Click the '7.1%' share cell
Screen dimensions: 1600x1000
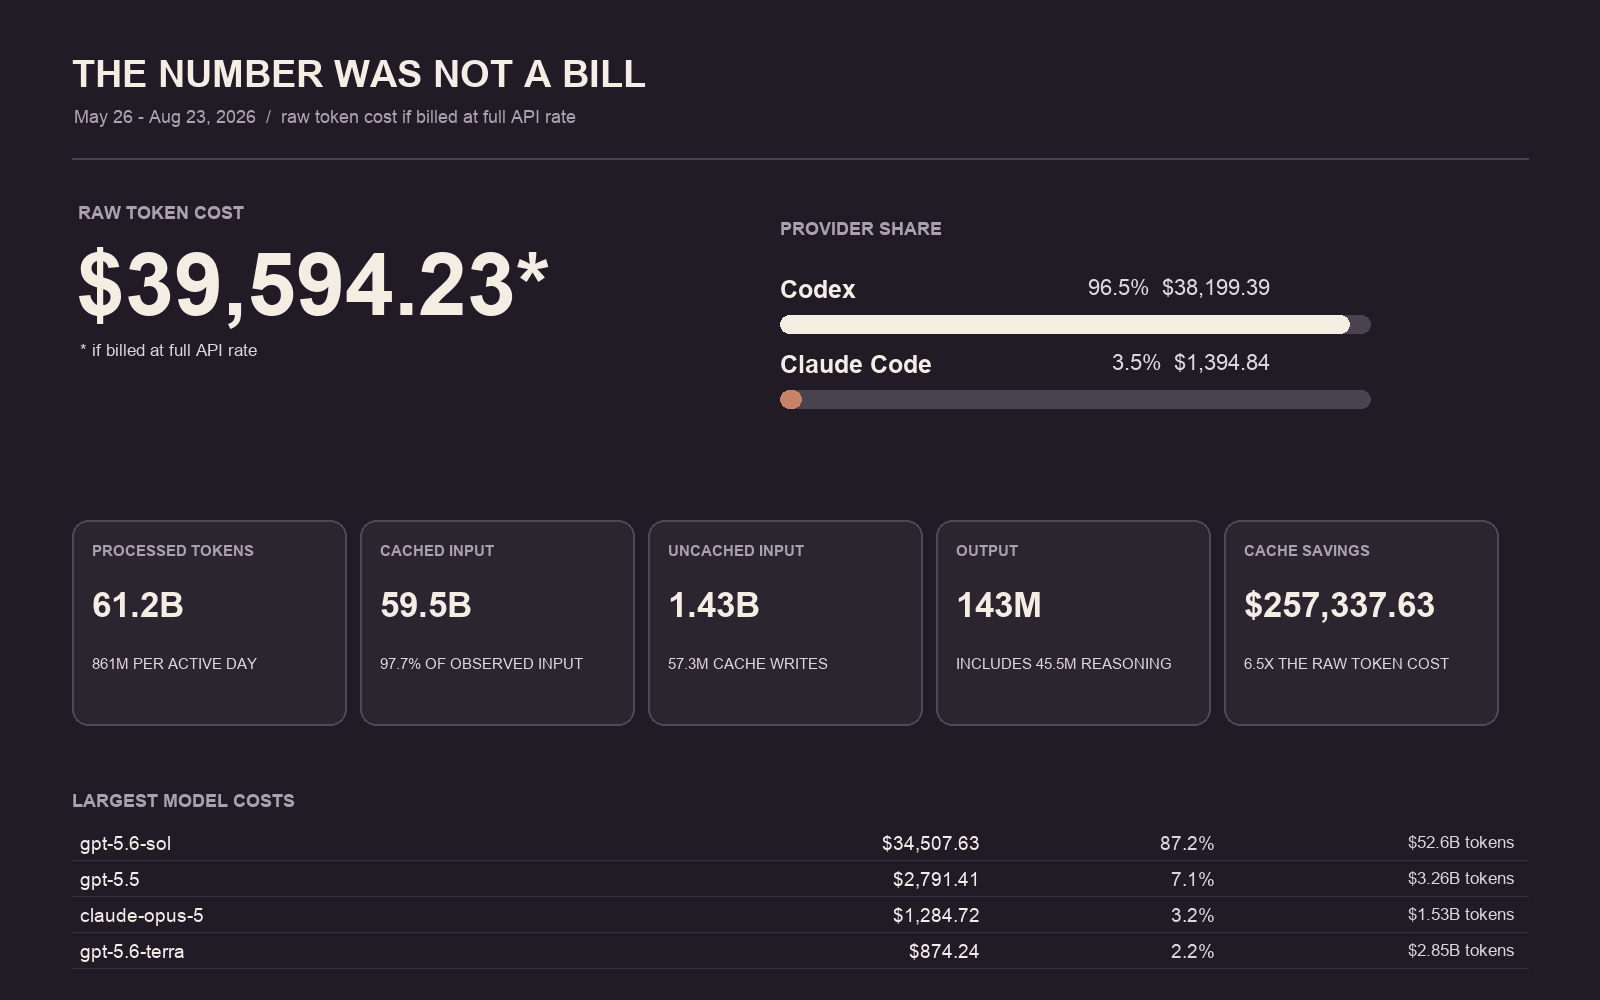[1193, 880]
